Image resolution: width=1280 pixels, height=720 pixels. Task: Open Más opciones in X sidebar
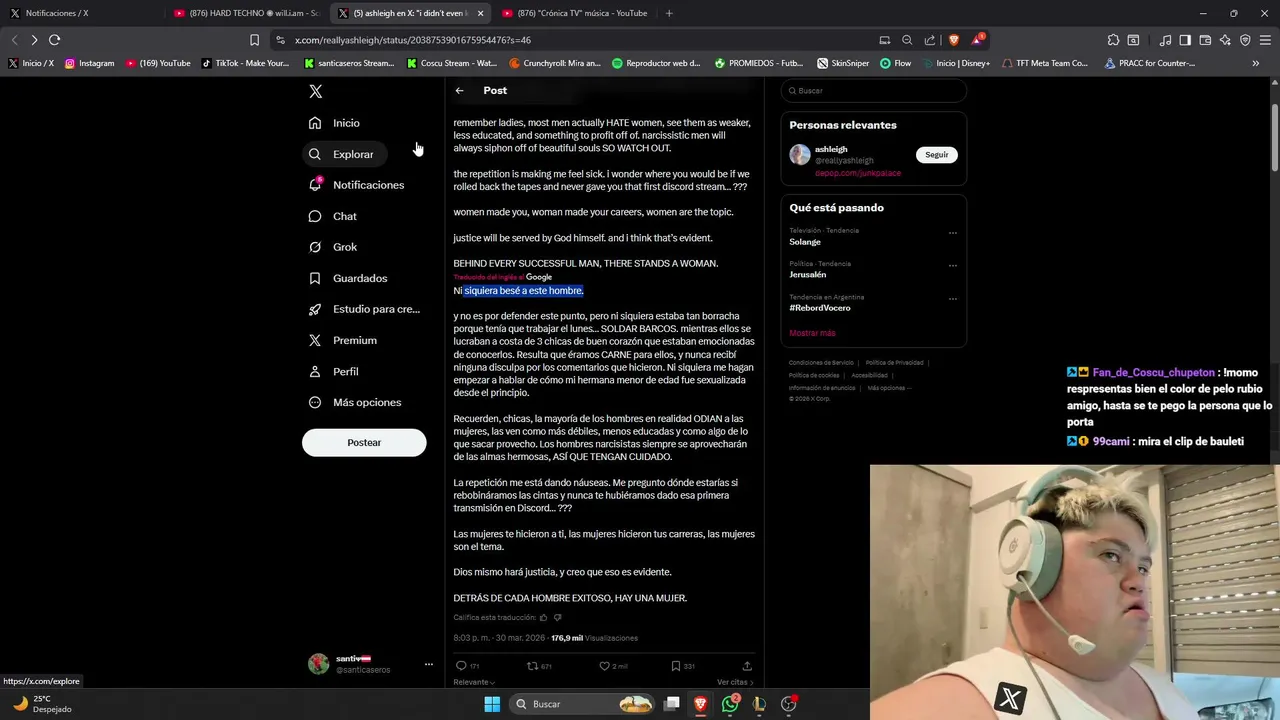click(354, 402)
